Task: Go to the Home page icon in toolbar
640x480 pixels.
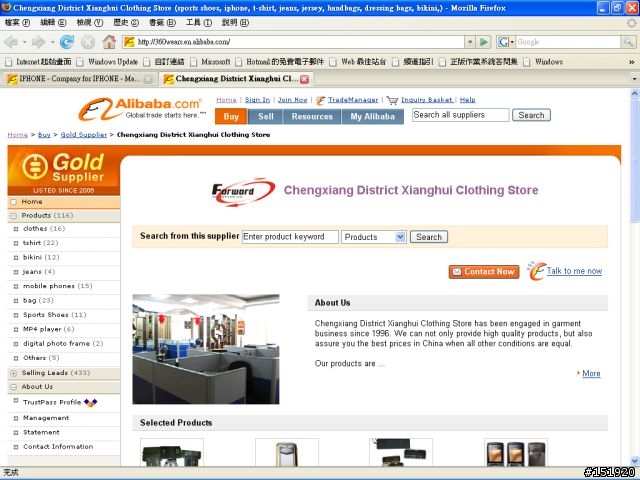Action: point(109,42)
